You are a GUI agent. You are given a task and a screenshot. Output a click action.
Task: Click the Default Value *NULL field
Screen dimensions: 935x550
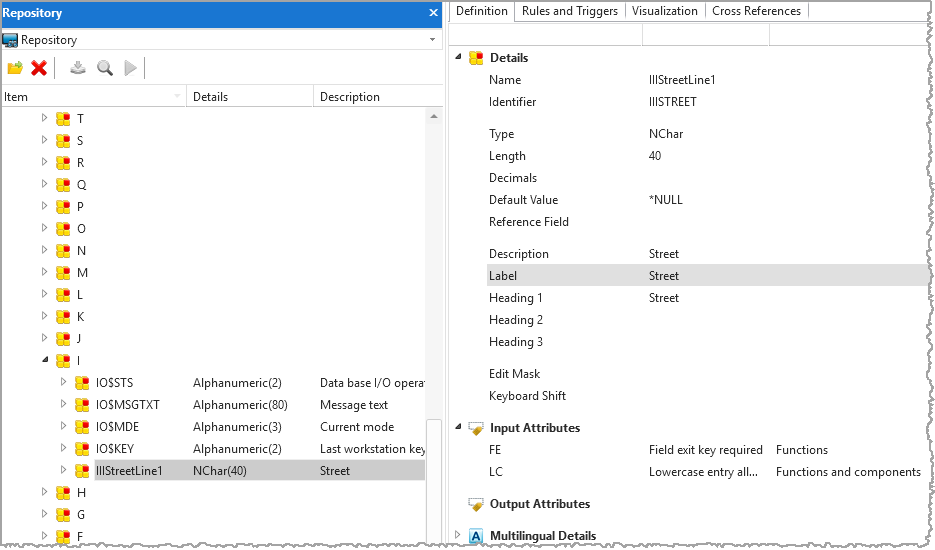pyautogui.click(x=666, y=200)
